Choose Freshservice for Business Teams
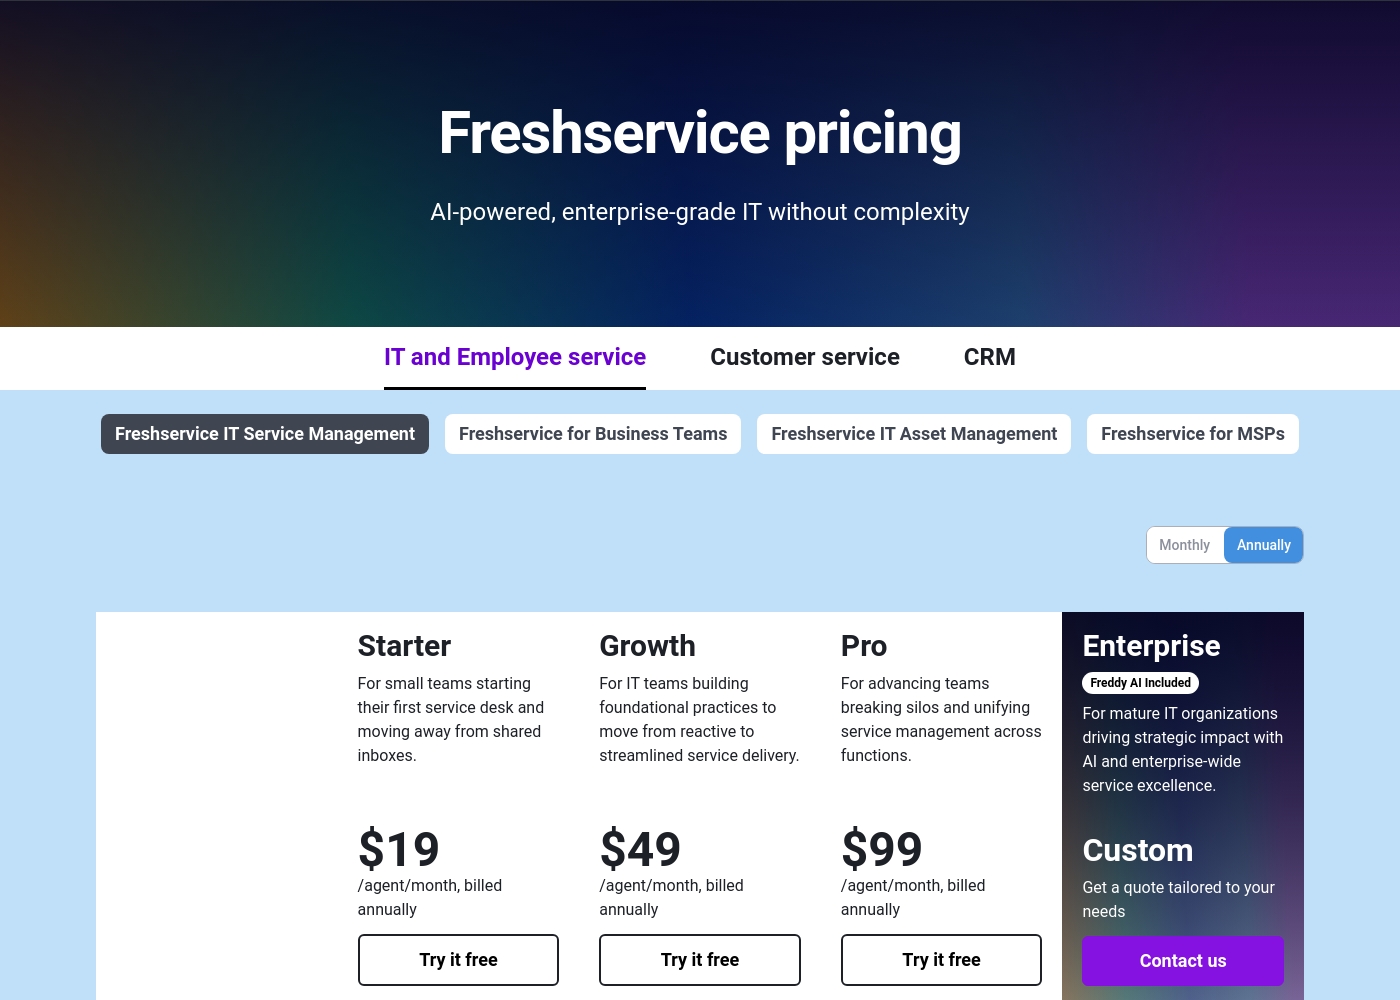The height and width of the screenshot is (1000, 1400). point(593,434)
